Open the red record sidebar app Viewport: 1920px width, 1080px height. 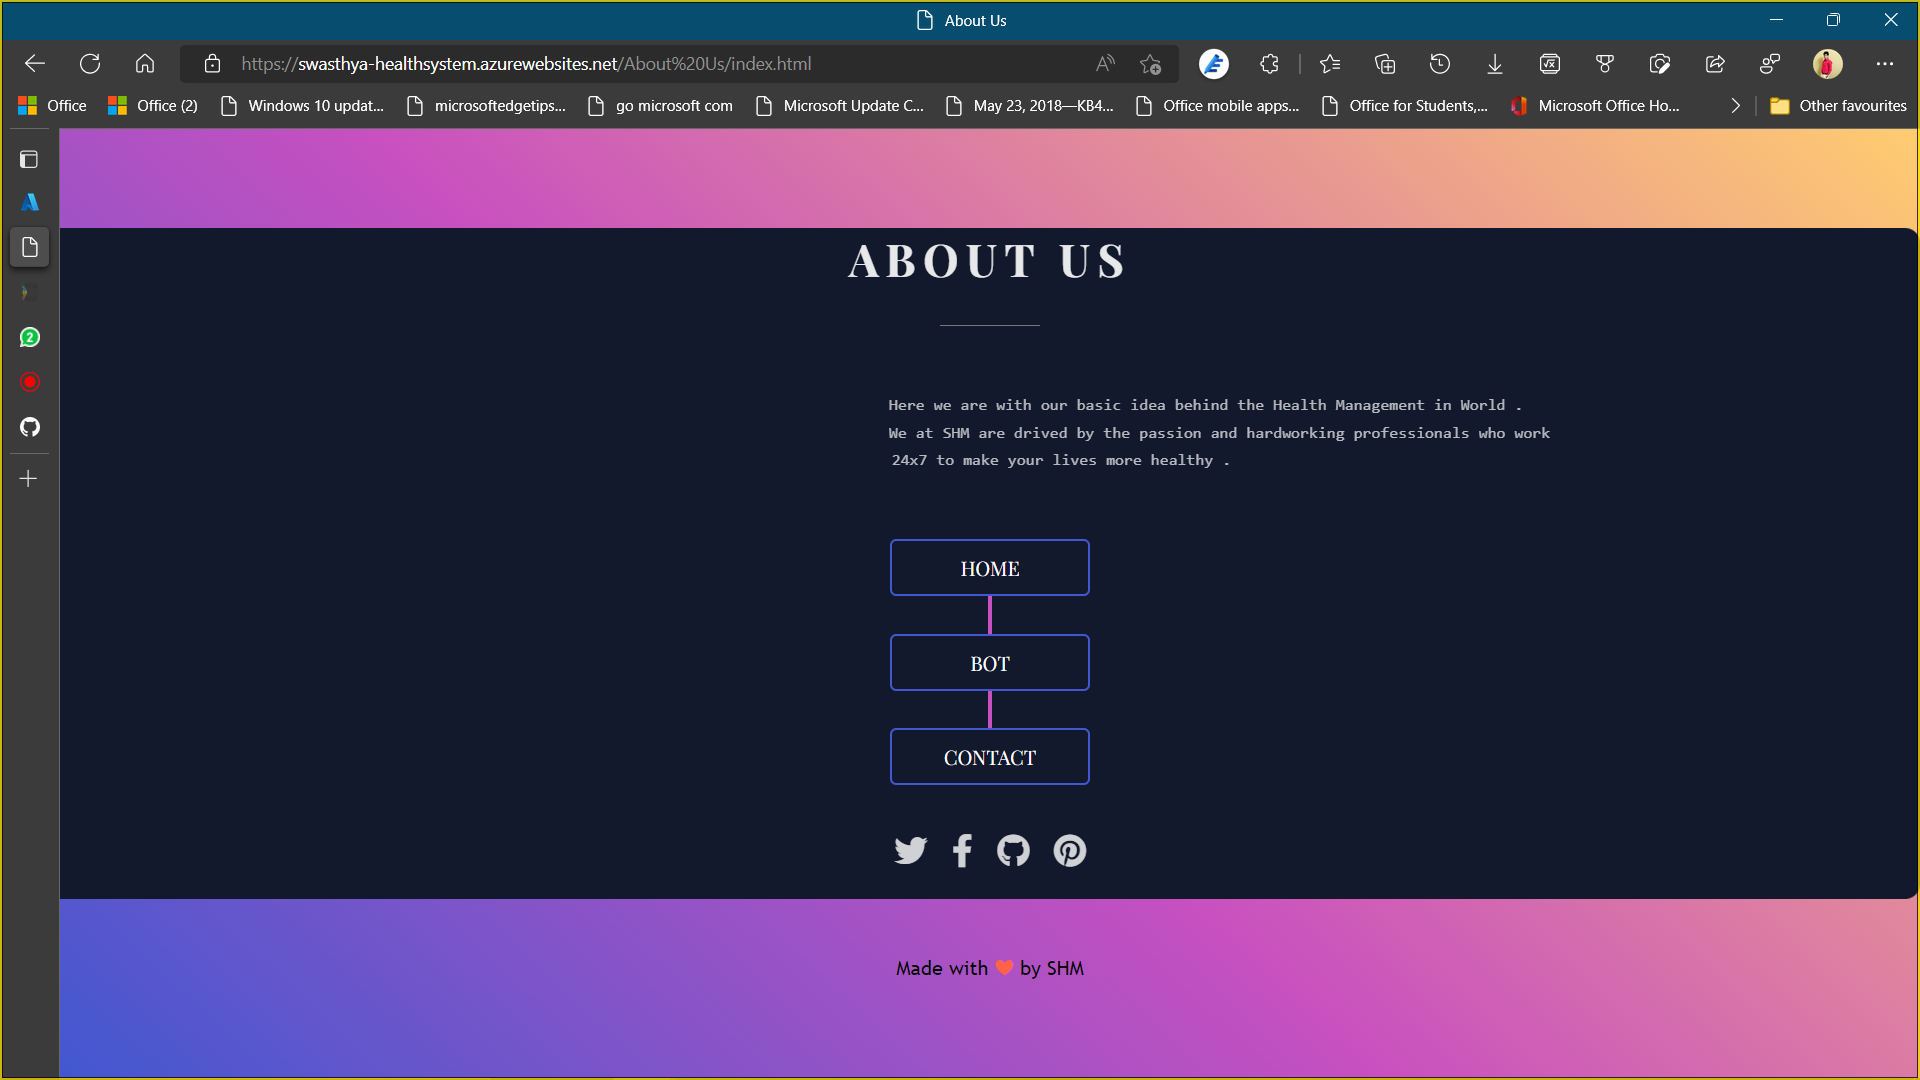30,382
